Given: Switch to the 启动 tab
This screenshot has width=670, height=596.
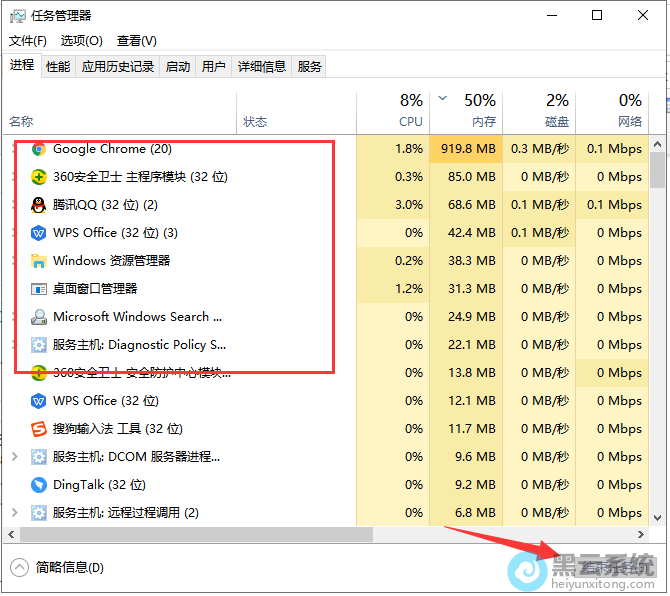Looking at the screenshot, I should point(178,67).
